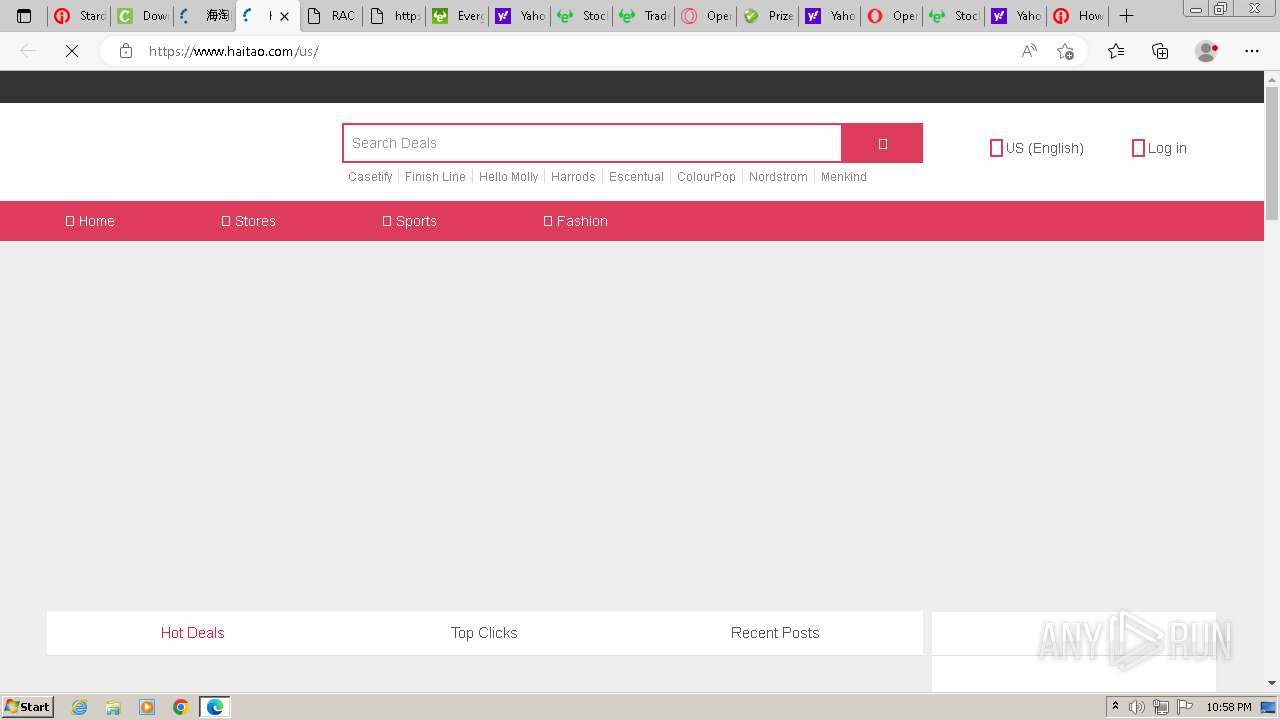Click the scrollbar down arrow
This screenshot has height=720, width=1280.
pyautogui.click(x=1272, y=683)
